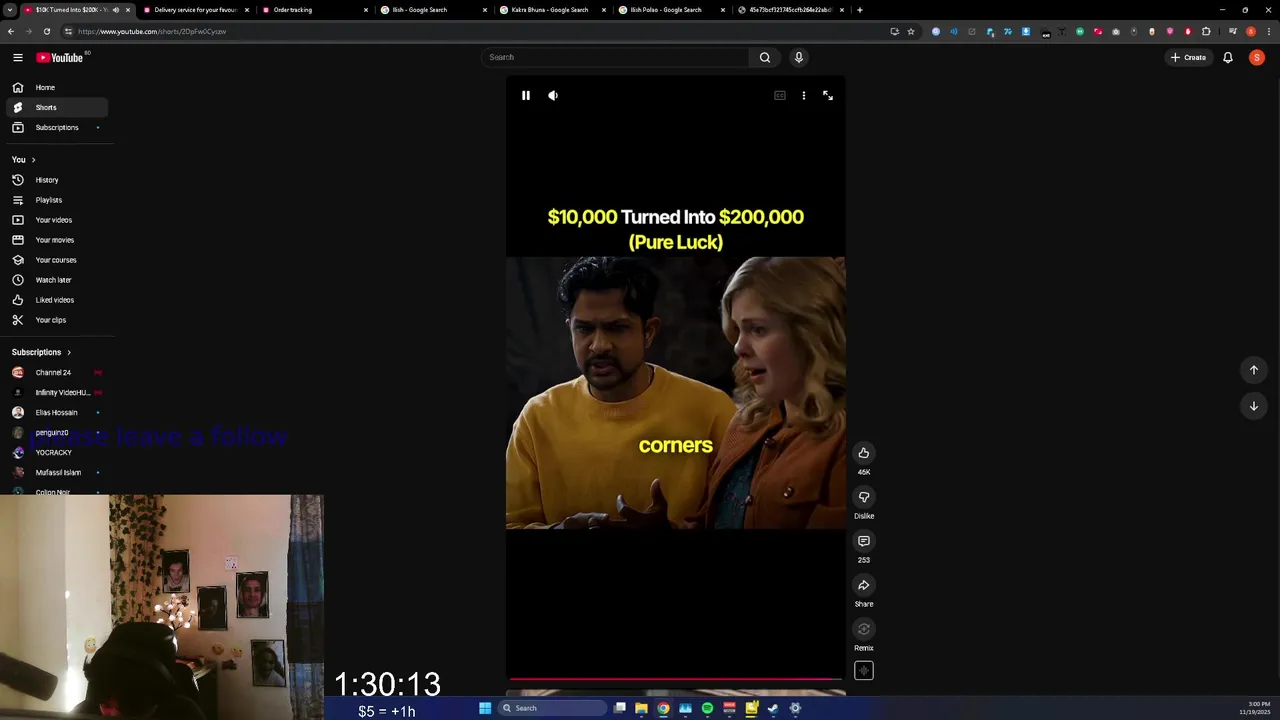This screenshot has width=1280, height=720.
Task: Pause the Shorts video
Action: [x=526, y=95]
